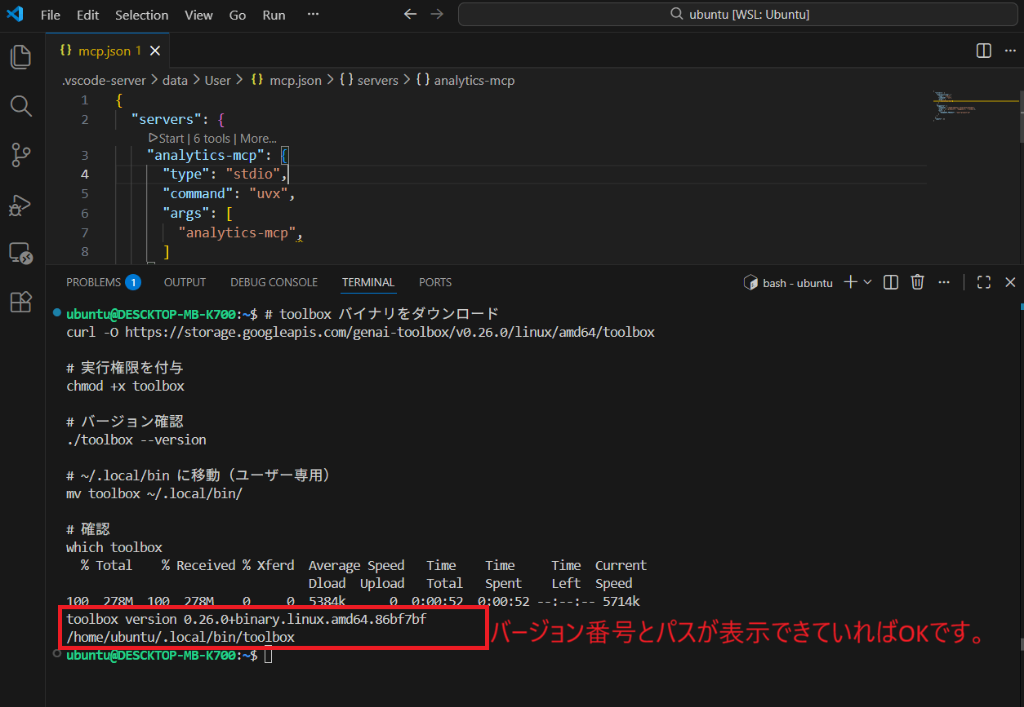Click the mv toolbox ~/.local/bin/ line
The height and width of the screenshot is (707, 1024).
tap(154, 494)
